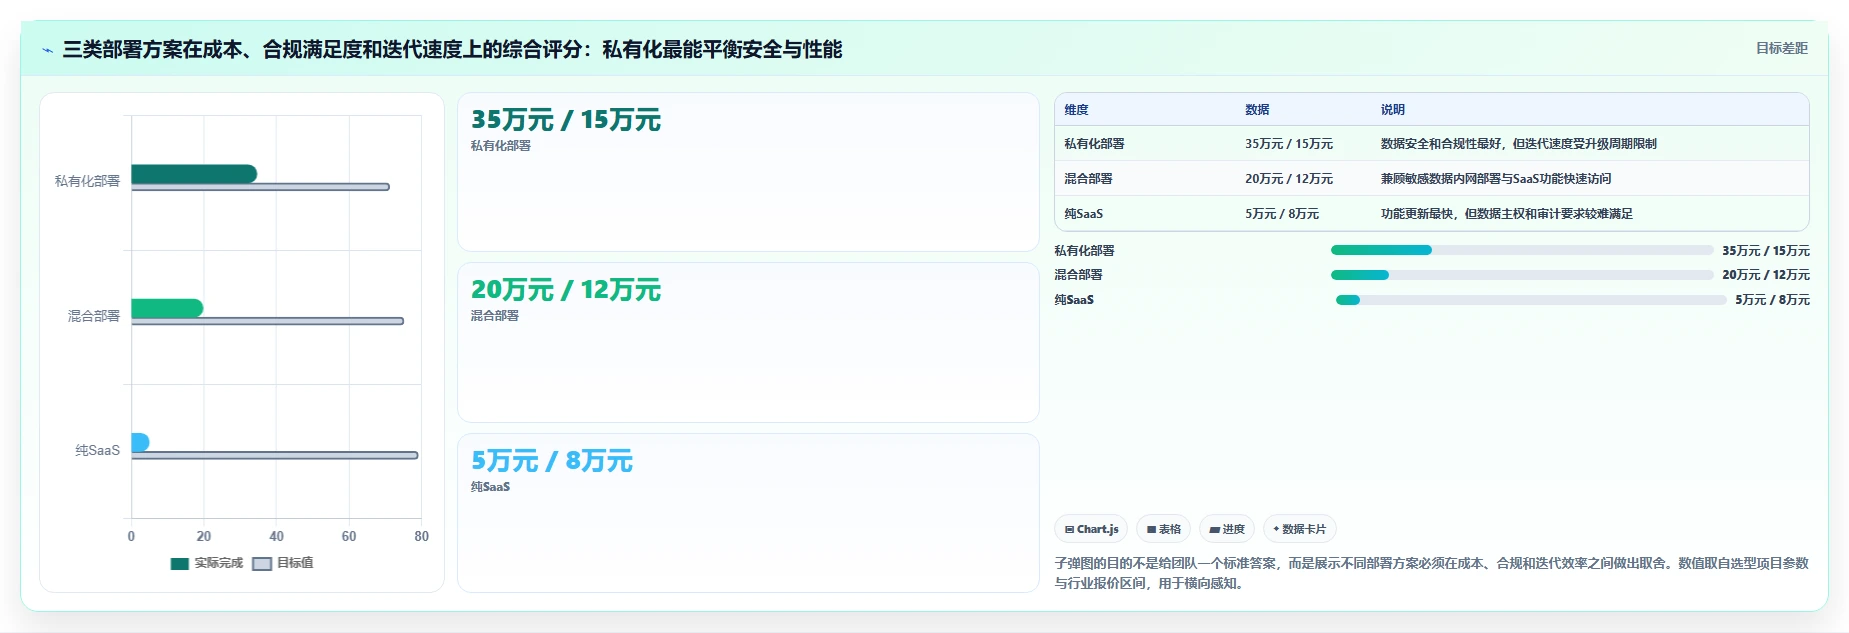Image resolution: width=1849 pixels, height=633 pixels.
Task: Click the 纯SaaS cell in the table
Action: pyautogui.click(x=1084, y=214)
